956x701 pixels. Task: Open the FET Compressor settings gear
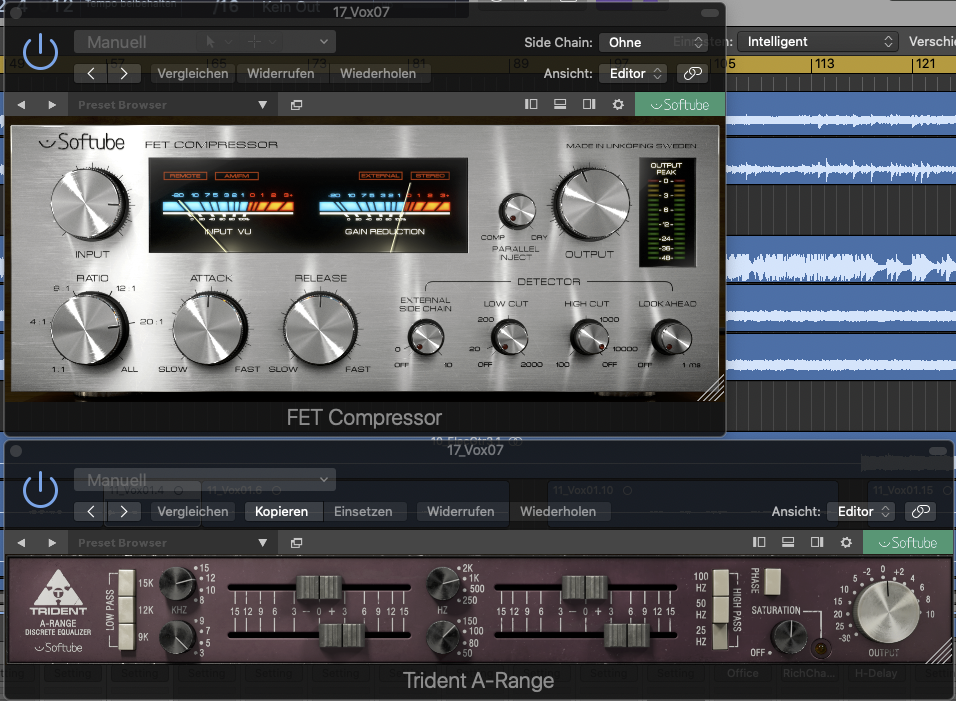click(618, 105)
